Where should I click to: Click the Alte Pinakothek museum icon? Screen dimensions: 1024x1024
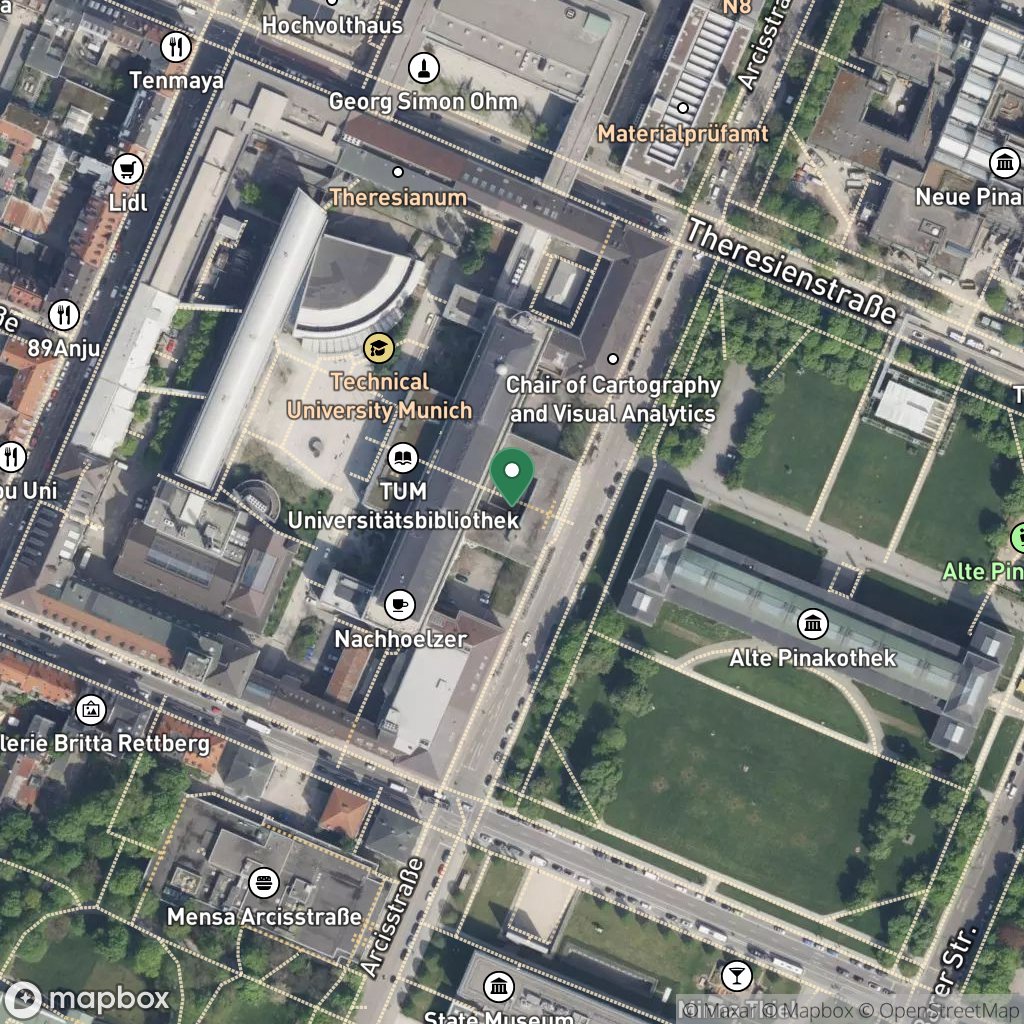coord(813,624)
